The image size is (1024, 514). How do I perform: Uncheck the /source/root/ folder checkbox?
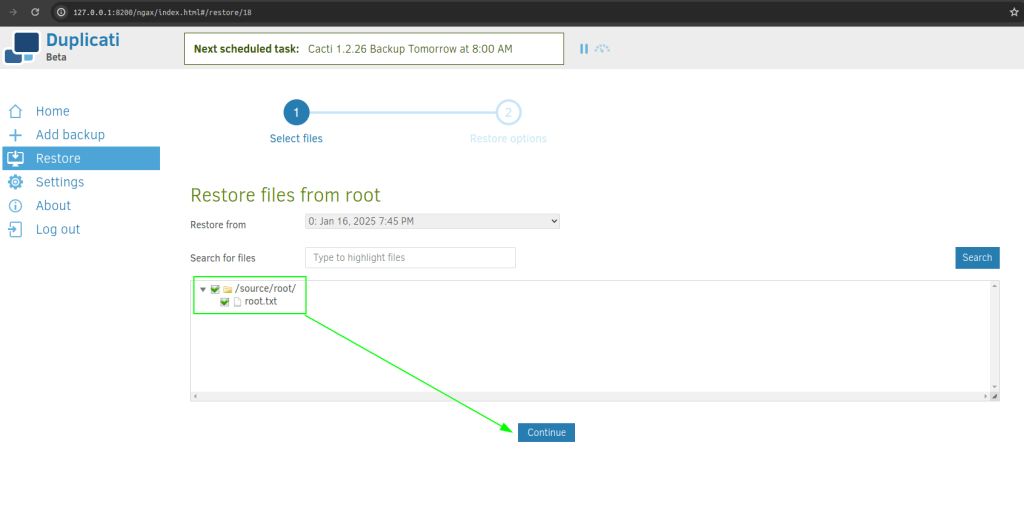point(215,289)
